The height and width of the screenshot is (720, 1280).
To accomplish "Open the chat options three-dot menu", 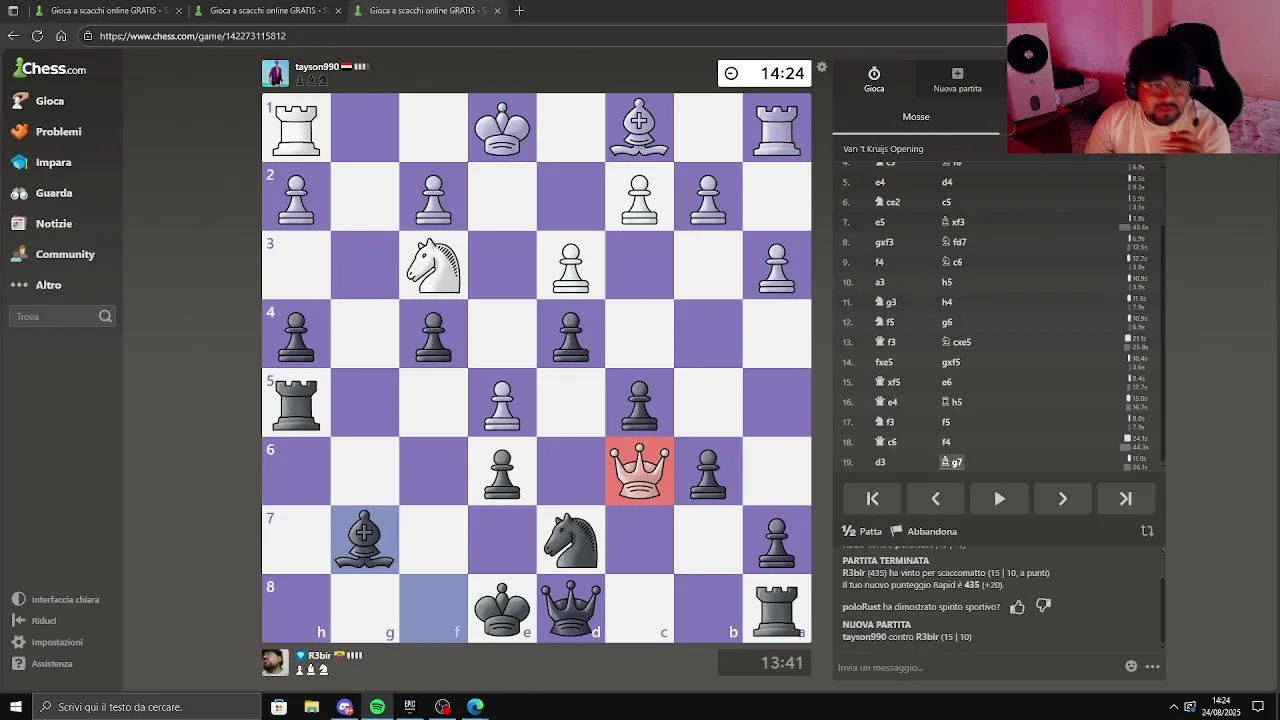I will pos(1152,667).
